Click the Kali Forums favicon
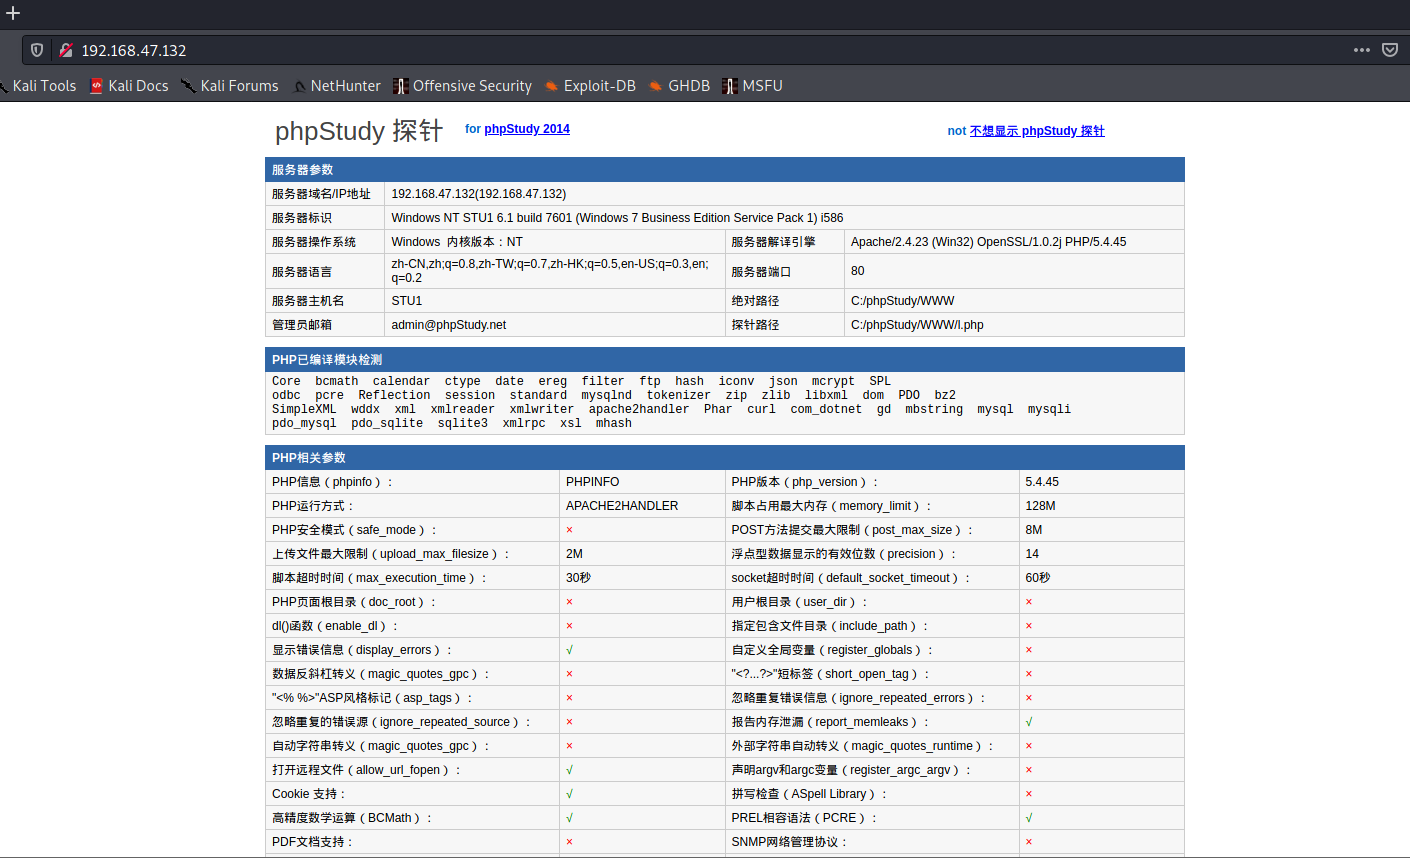 (x=188, y=86)
